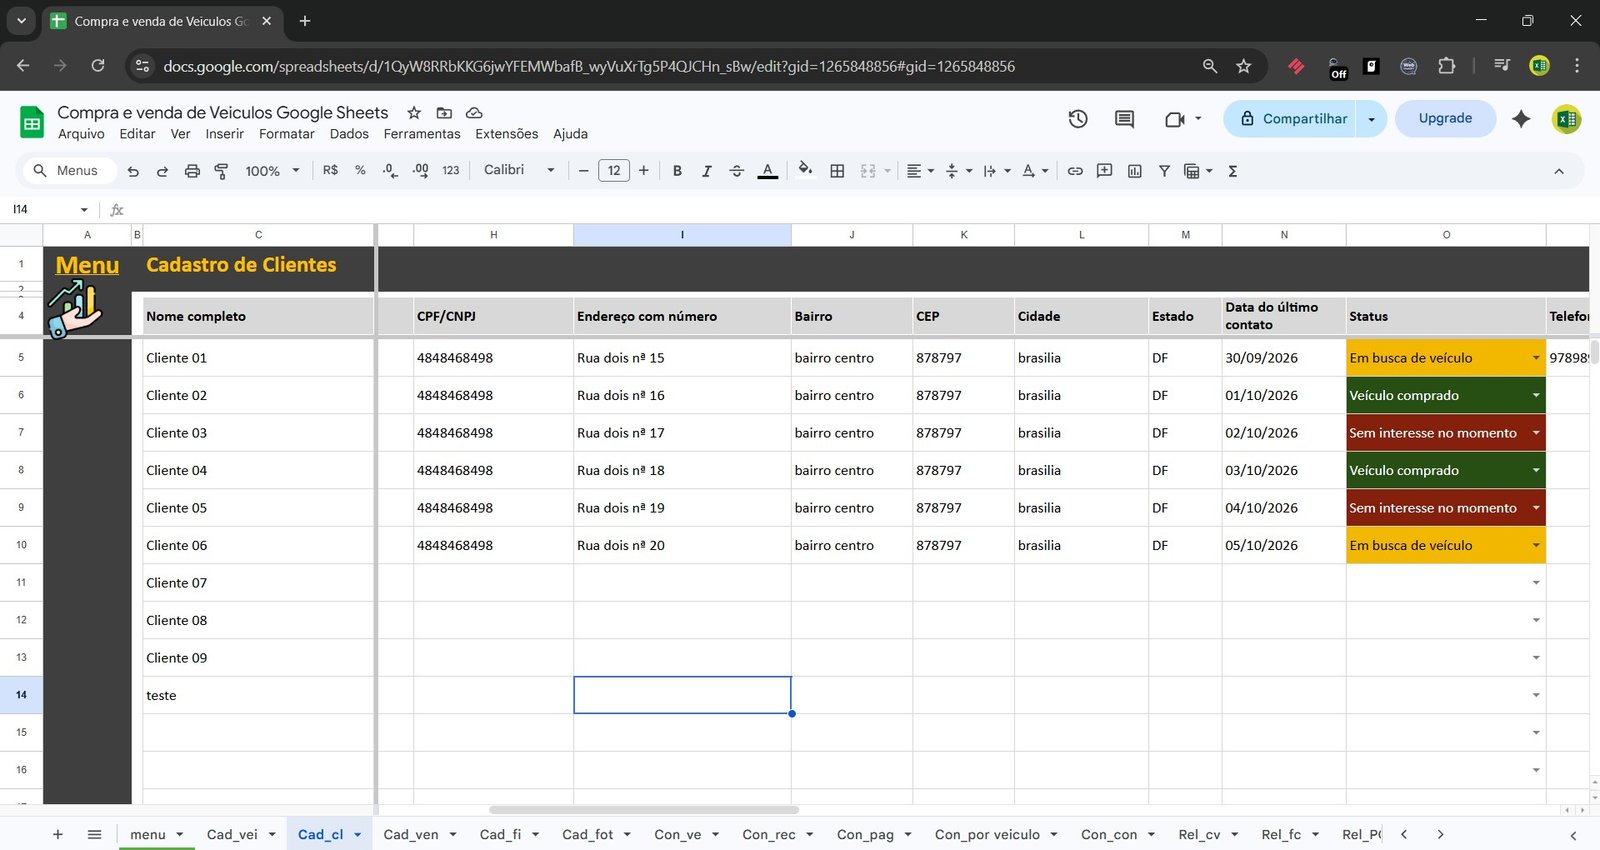Switch to the Cad_vei sheet tab
The image size is (1600, 850).
coord(232,834)
